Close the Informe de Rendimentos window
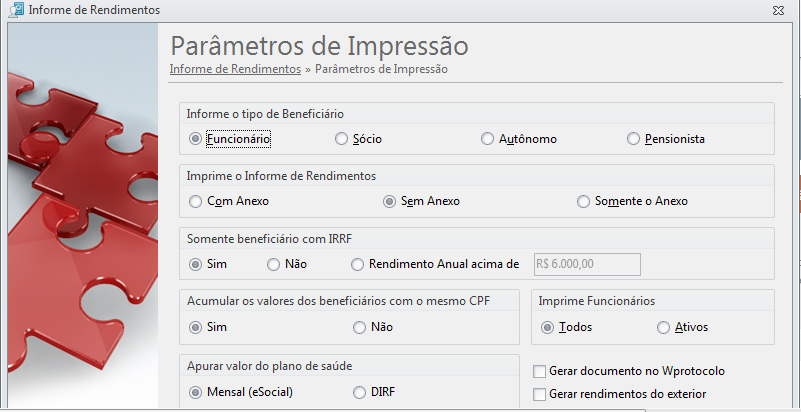801x412 pixels. pos(778,10)
